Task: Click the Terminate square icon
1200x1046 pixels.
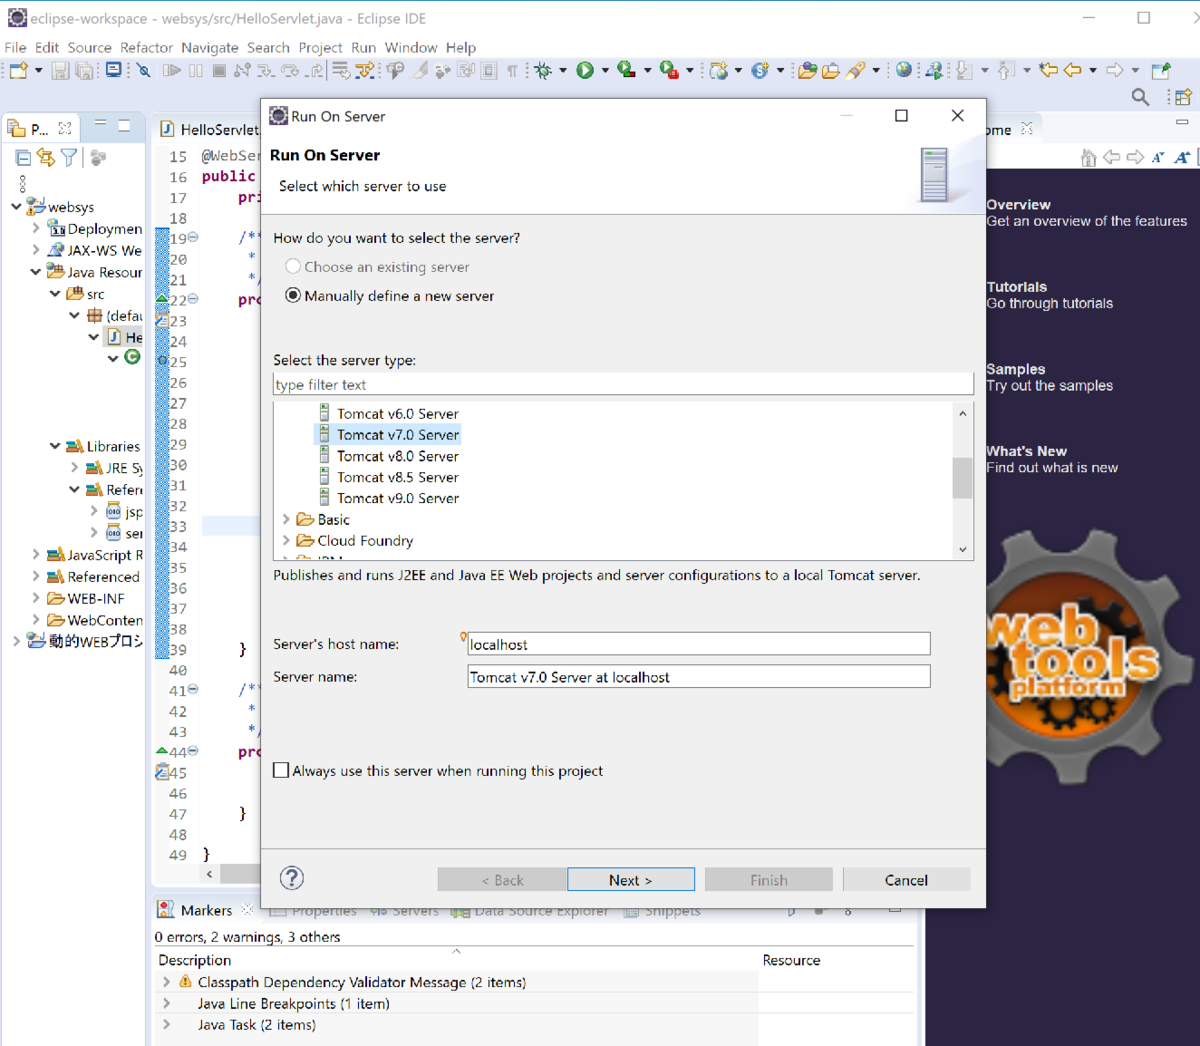Action: 218,70
